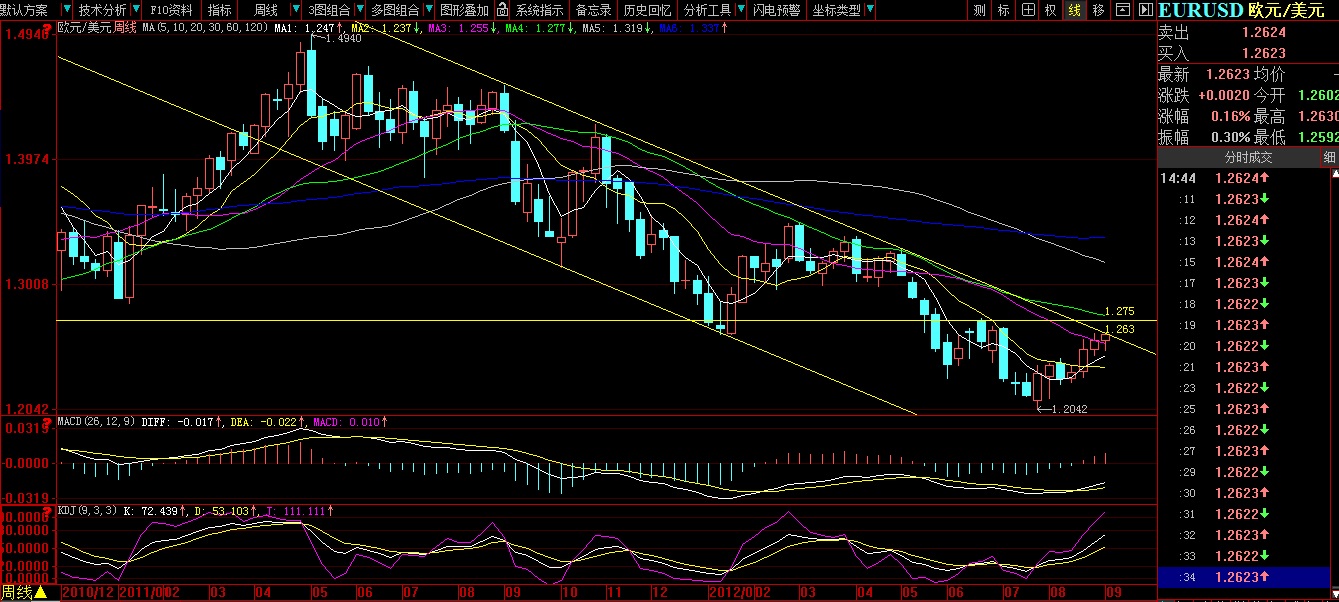Click the 标 marker tool icon

pyautogui.click(x=1004, y=10)
